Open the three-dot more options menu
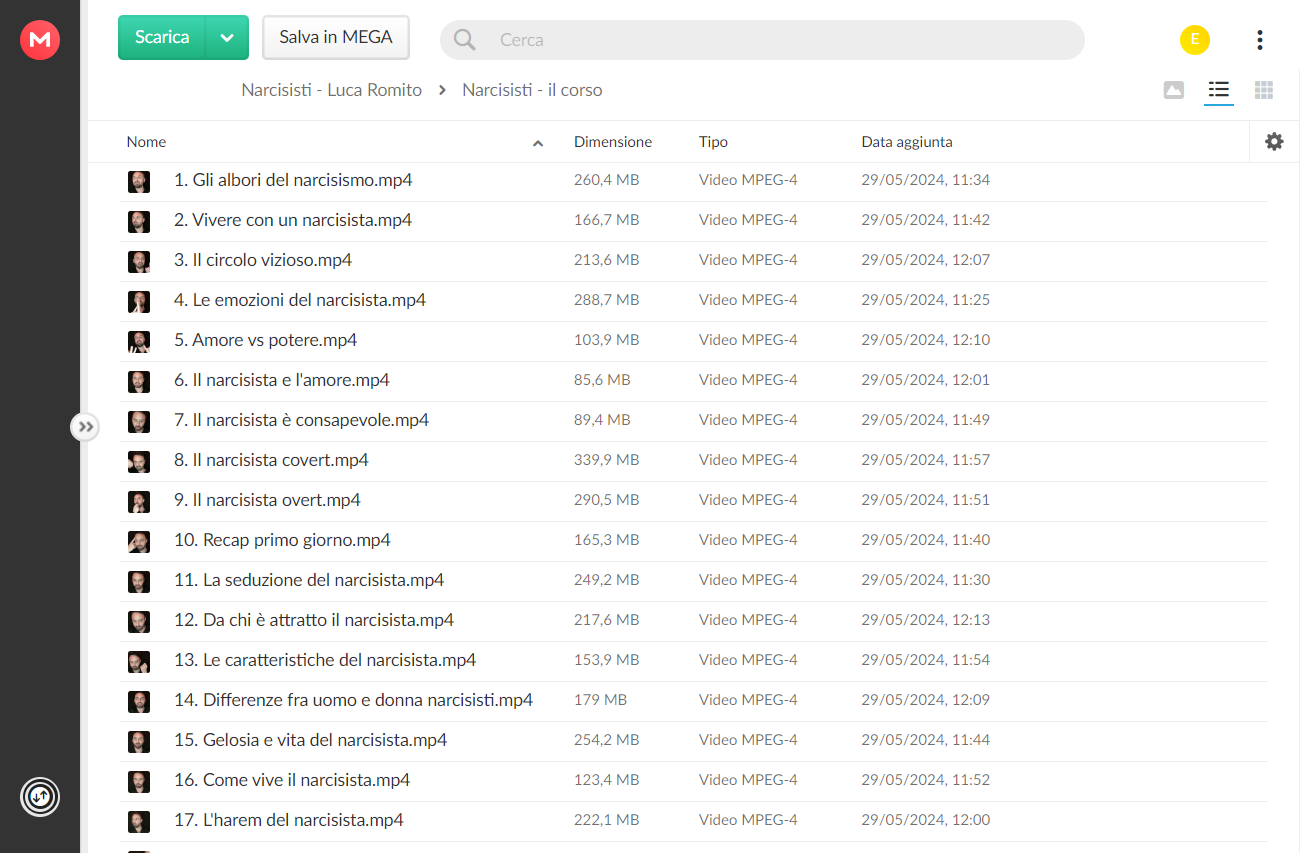The image size is (1300, 853). point(1259,40)
